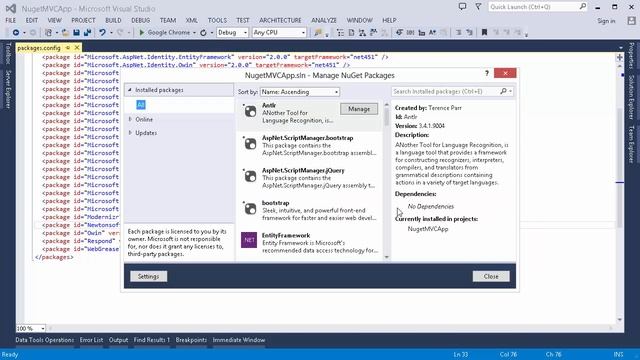
Task: Select the AspNet.ScriptManager.bootstrap package
Action: coord(310,146)
